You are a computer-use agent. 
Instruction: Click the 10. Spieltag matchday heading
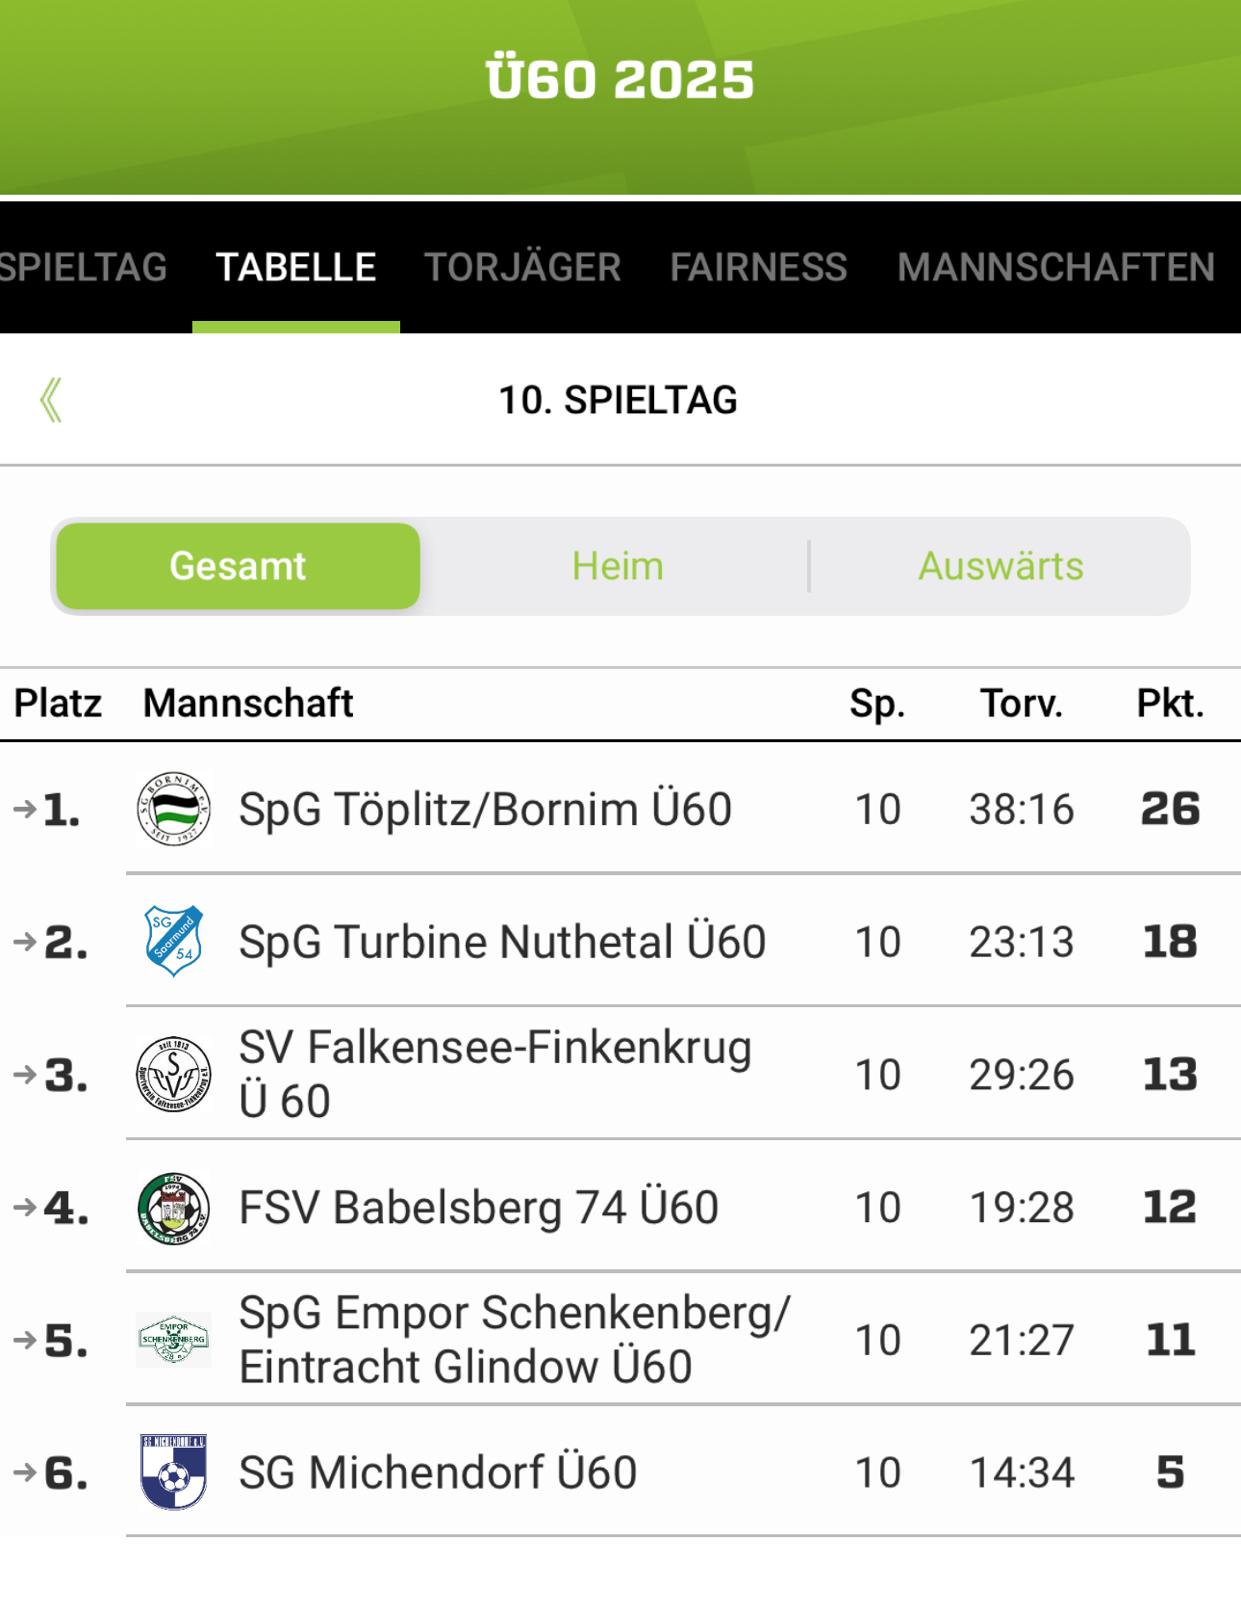tap(618, 400)
